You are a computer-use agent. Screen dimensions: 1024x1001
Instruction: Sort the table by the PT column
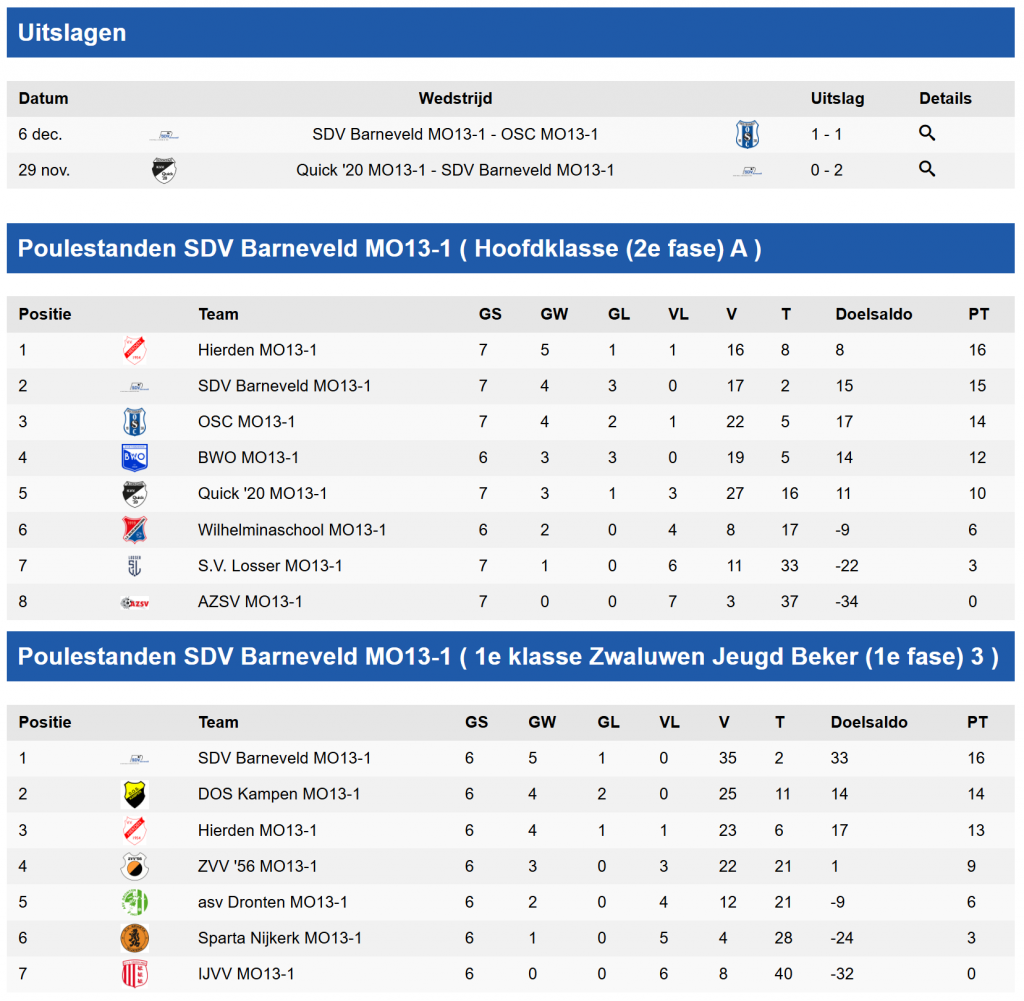pos(978,313)
